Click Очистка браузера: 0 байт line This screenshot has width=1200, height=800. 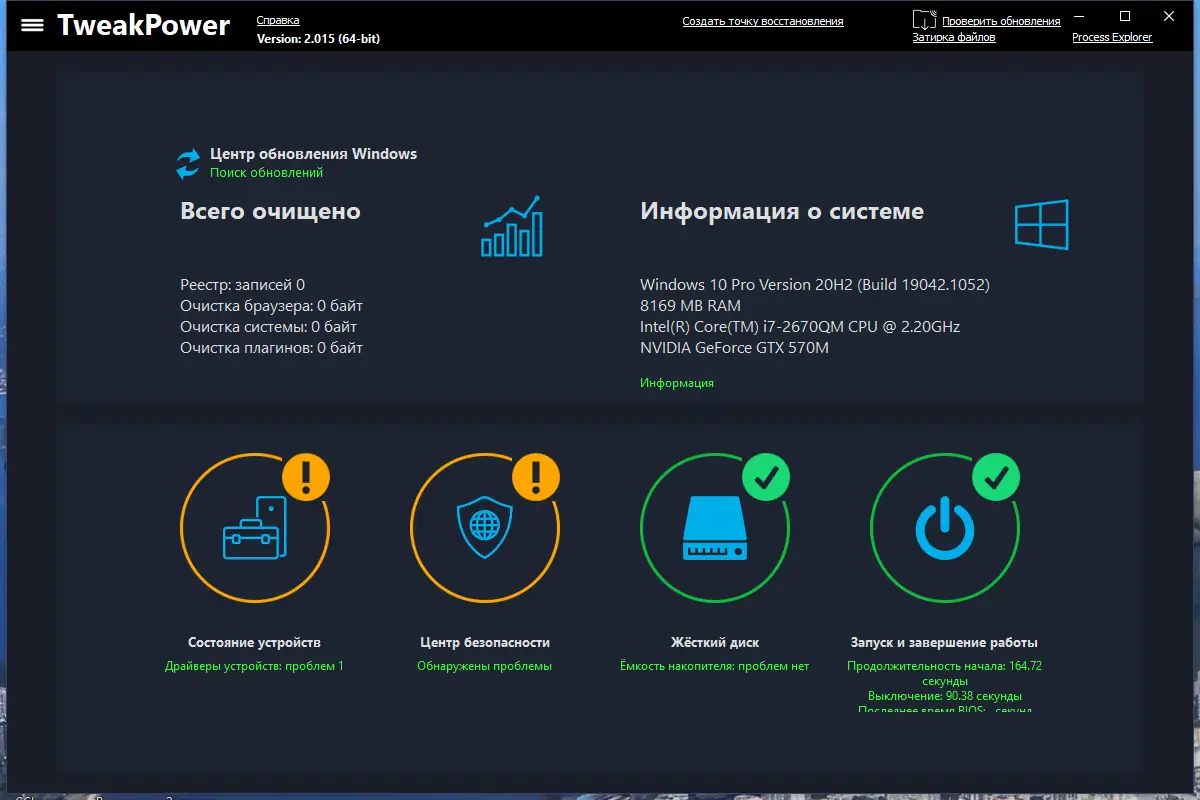(x=271, y=306)
